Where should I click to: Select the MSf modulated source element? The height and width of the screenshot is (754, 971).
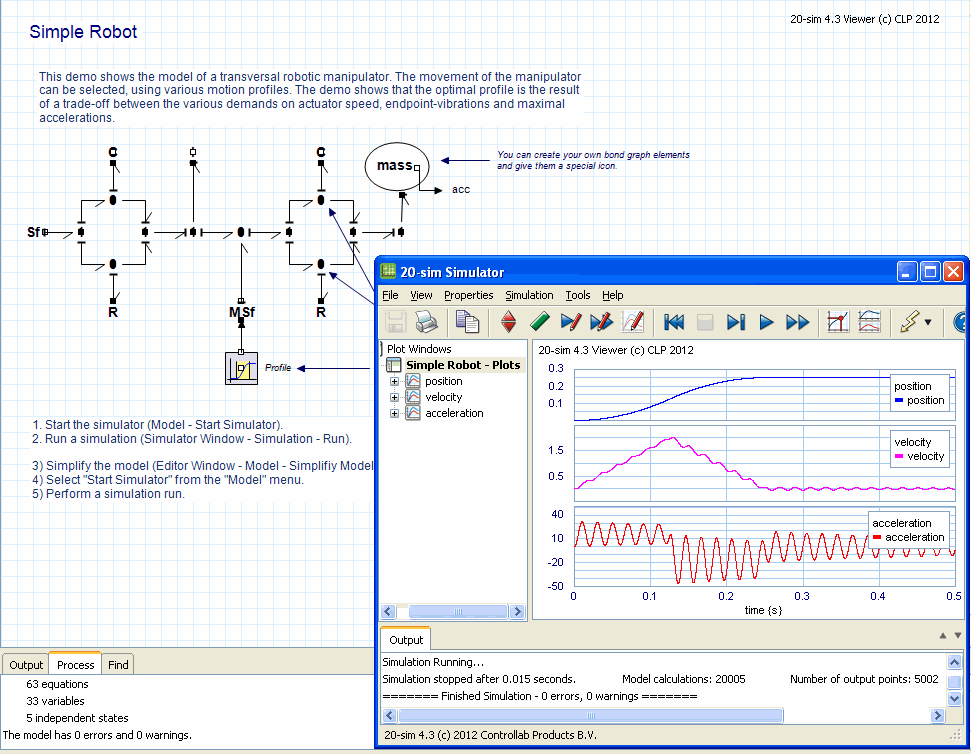(x=242, y=312)
